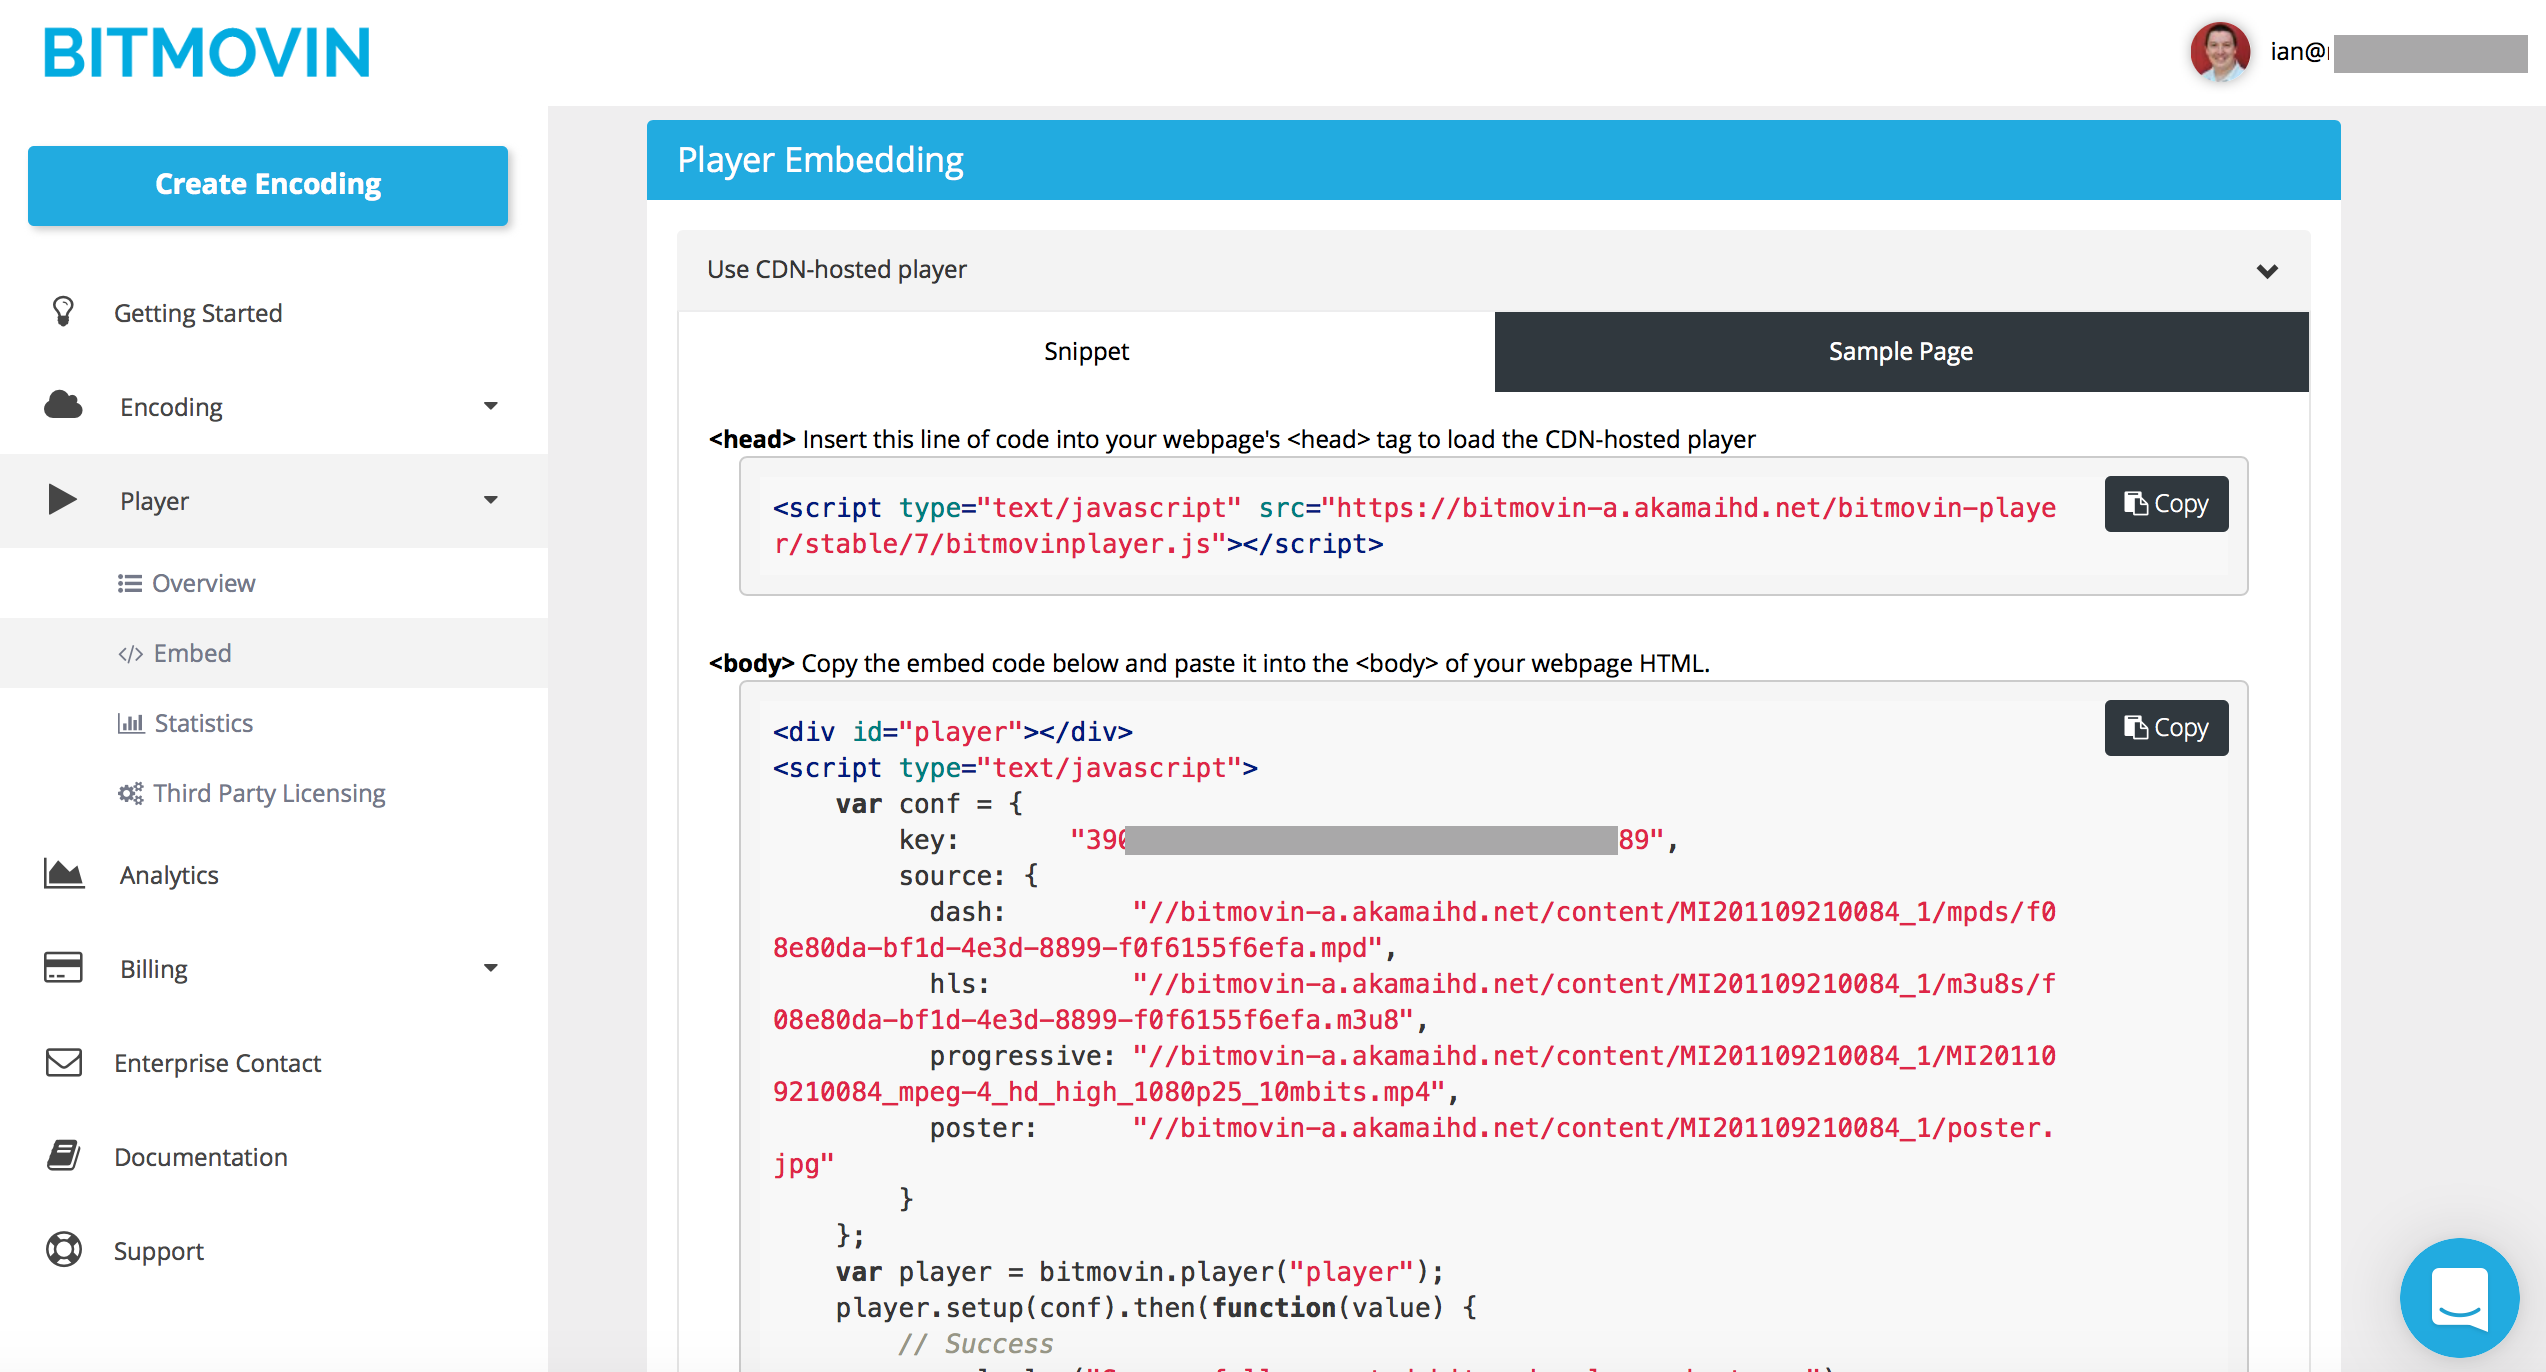Image resolution: width=2546 pixels, height=1372 pixels.
Task: Switch to the Sample Page tab
Action: point(1899,351)
